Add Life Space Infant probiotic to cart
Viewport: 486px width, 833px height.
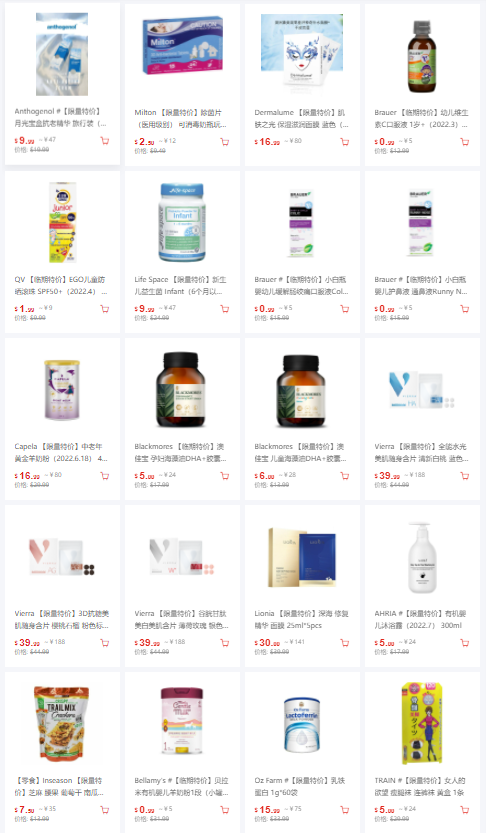[x=225, y=309]
